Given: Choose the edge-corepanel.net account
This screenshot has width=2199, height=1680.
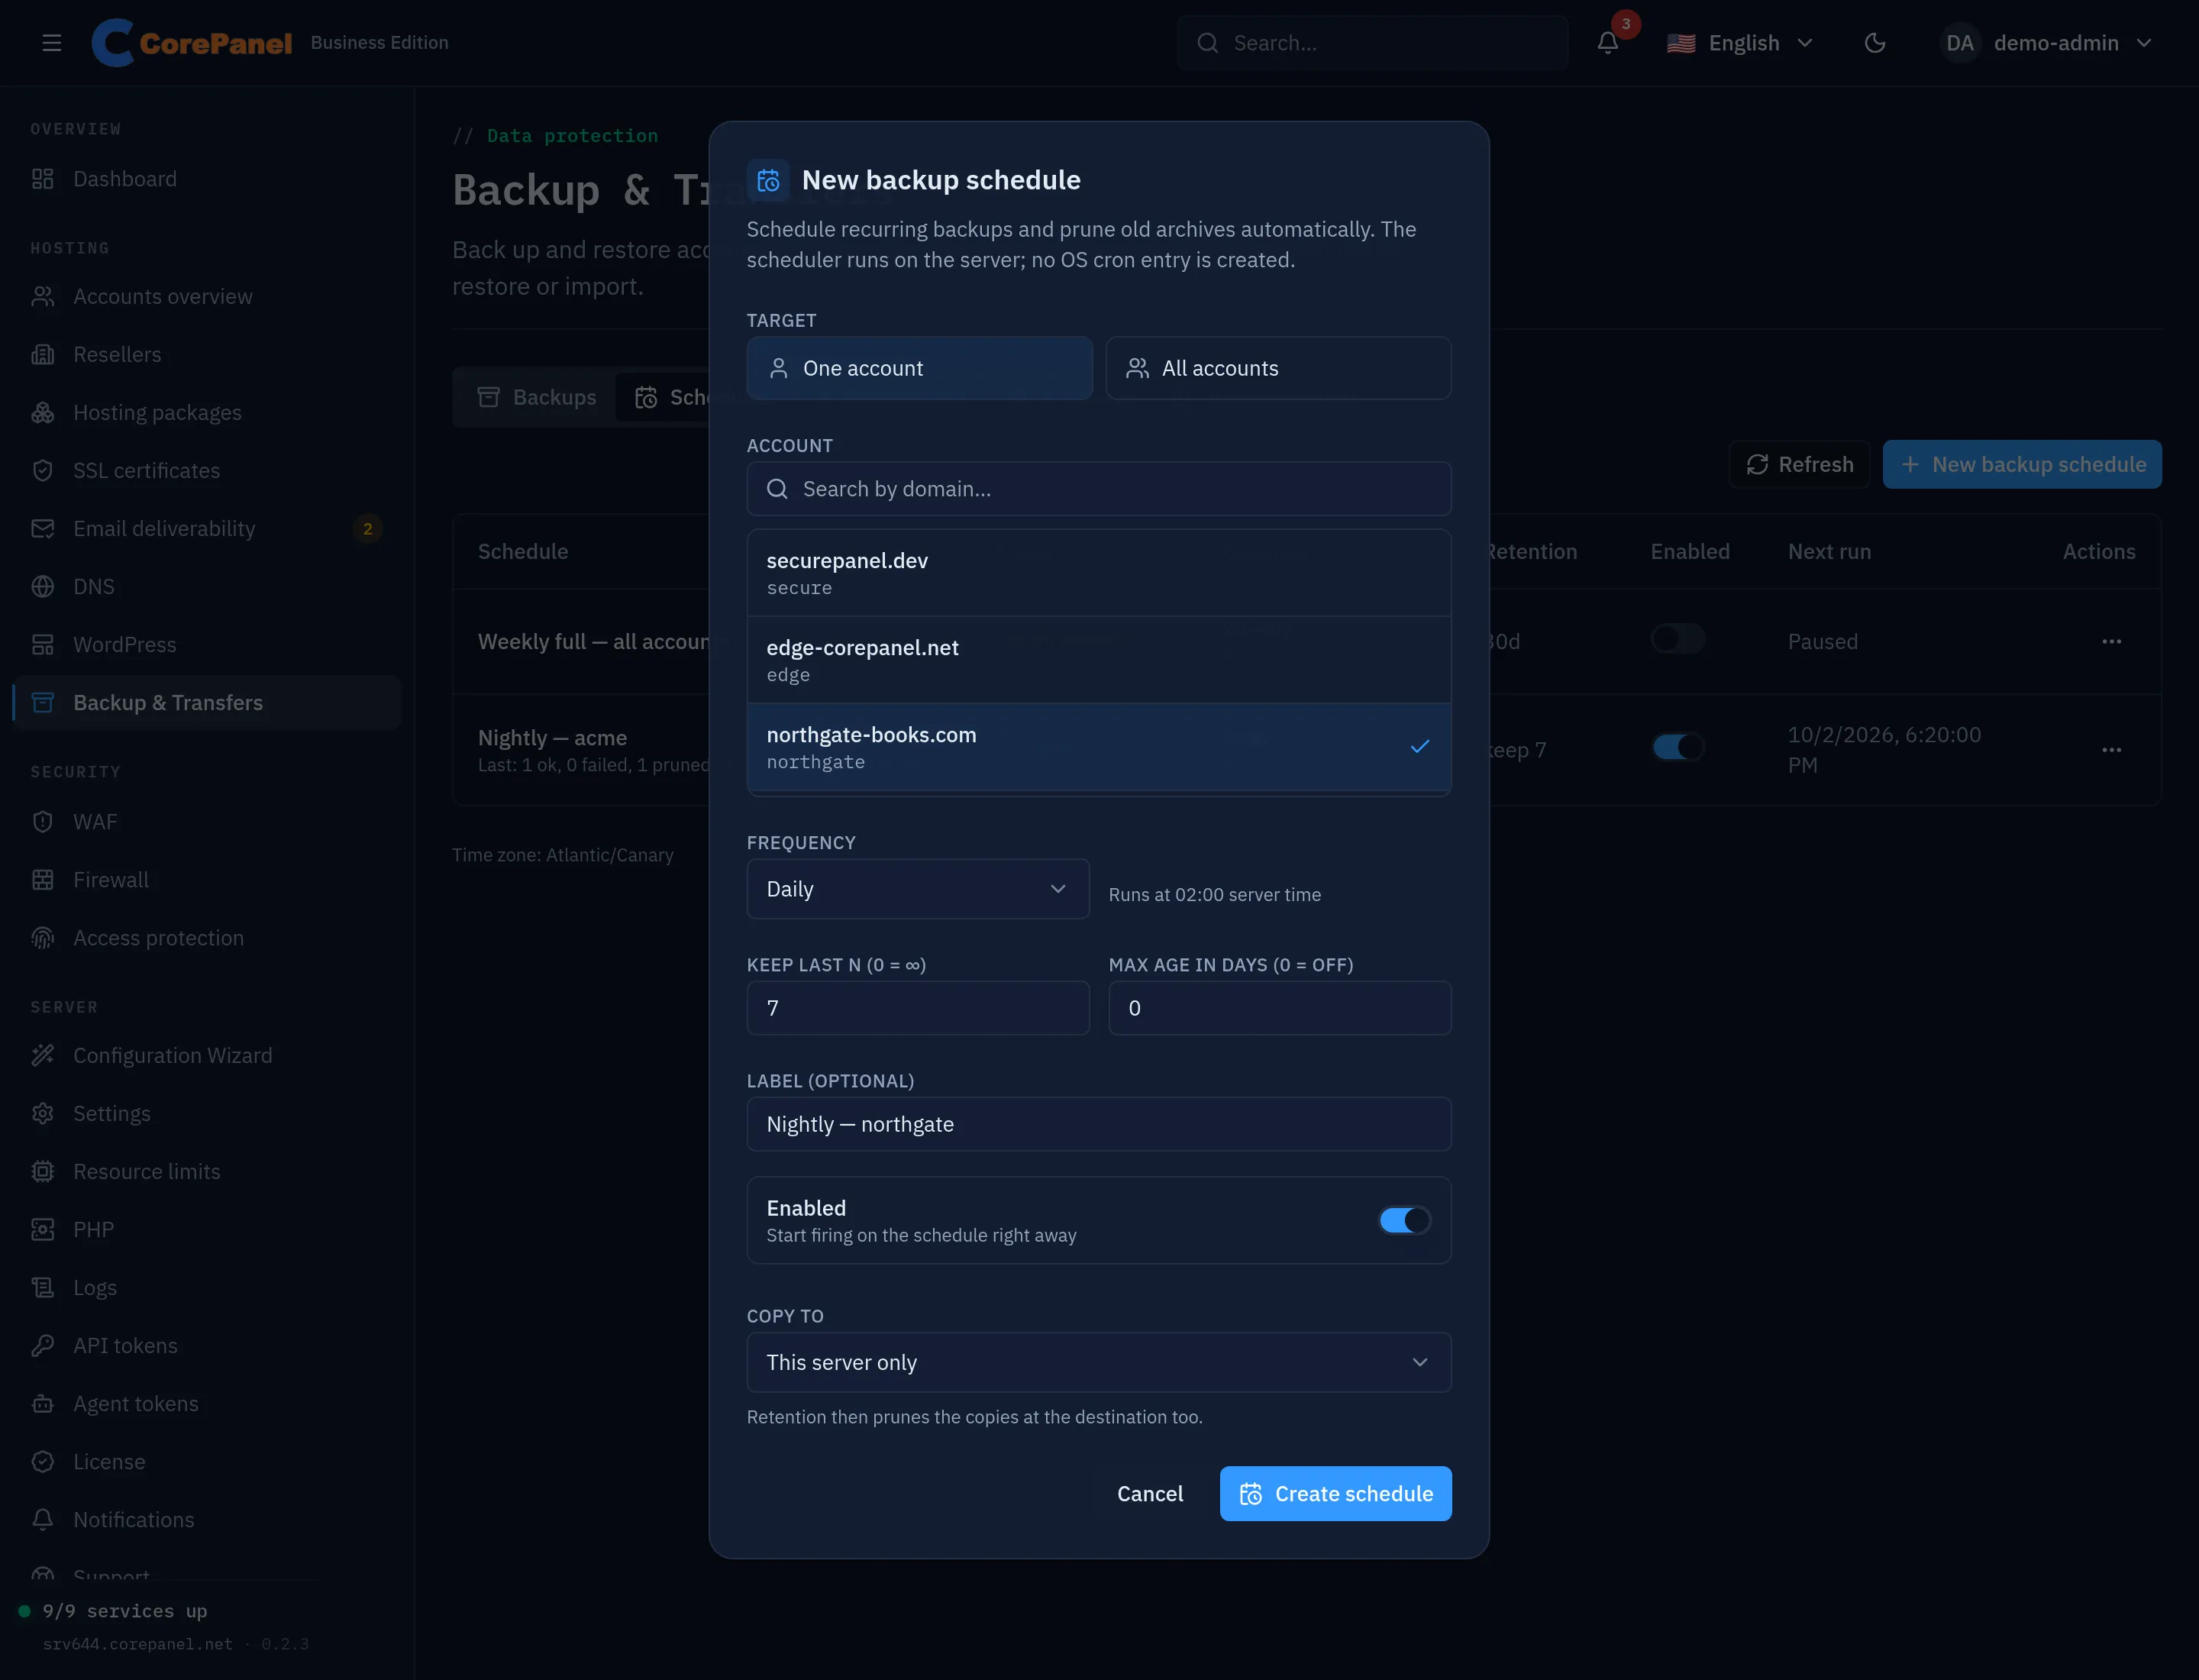Looking at the screenshot, I should click(x=1099, y=660).
